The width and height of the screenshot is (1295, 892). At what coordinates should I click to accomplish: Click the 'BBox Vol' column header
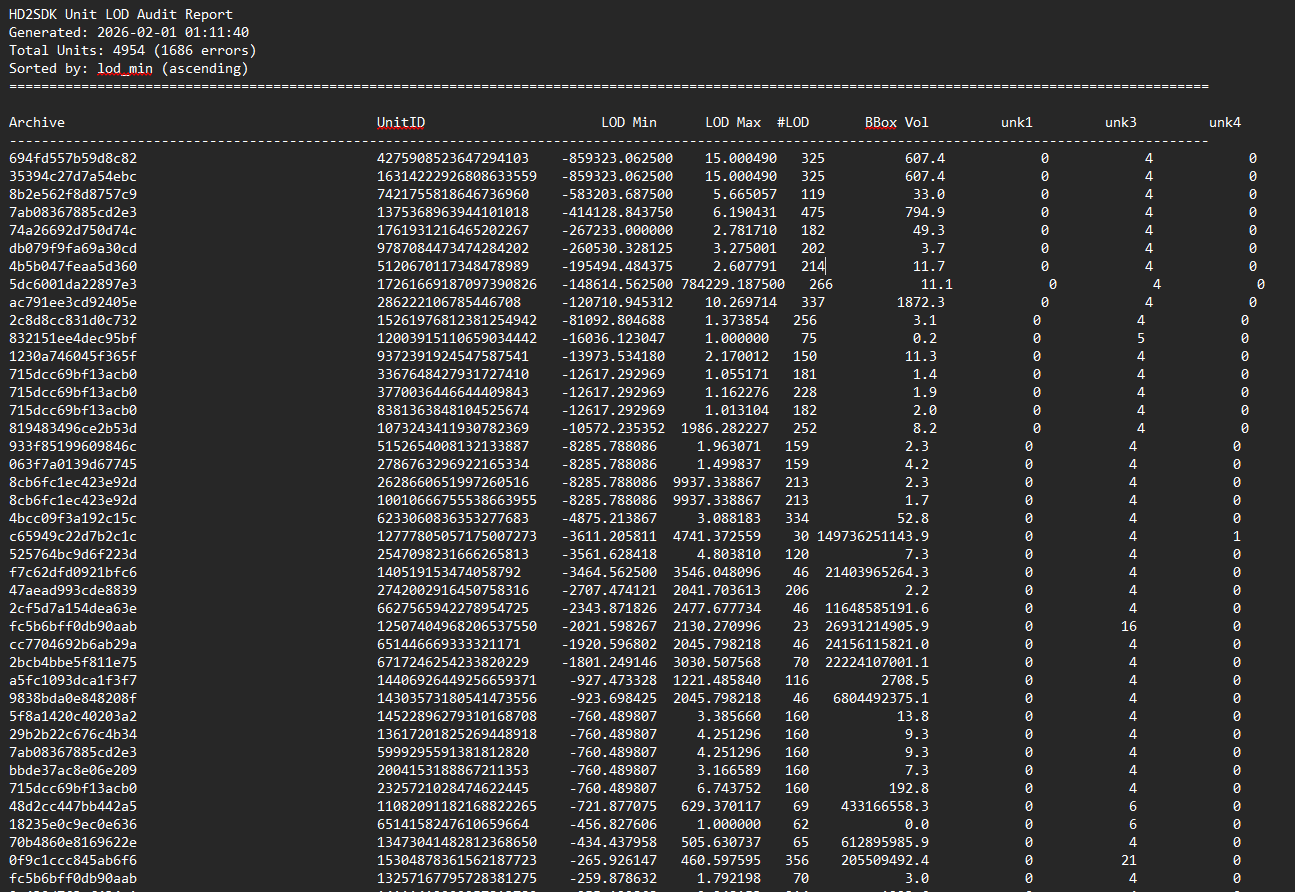(x=897, y=123)
